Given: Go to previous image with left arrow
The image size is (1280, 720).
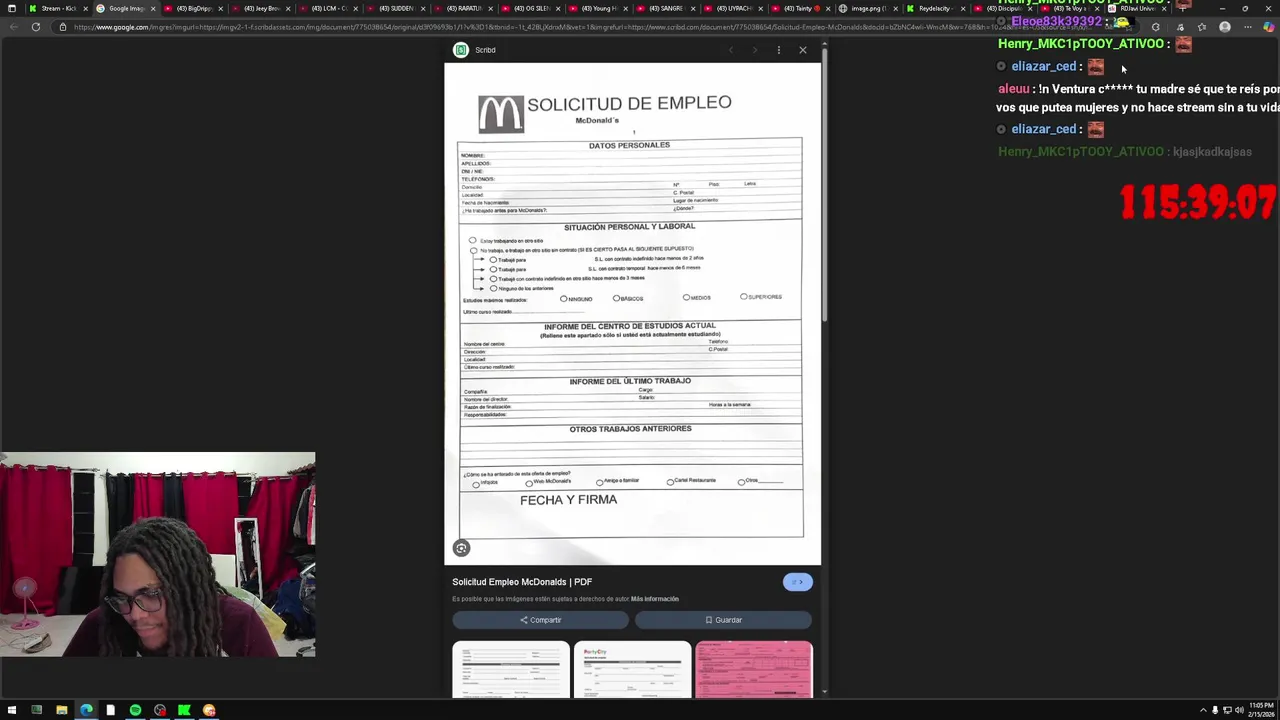Looking at the screenshot, I should click(731, 50).
